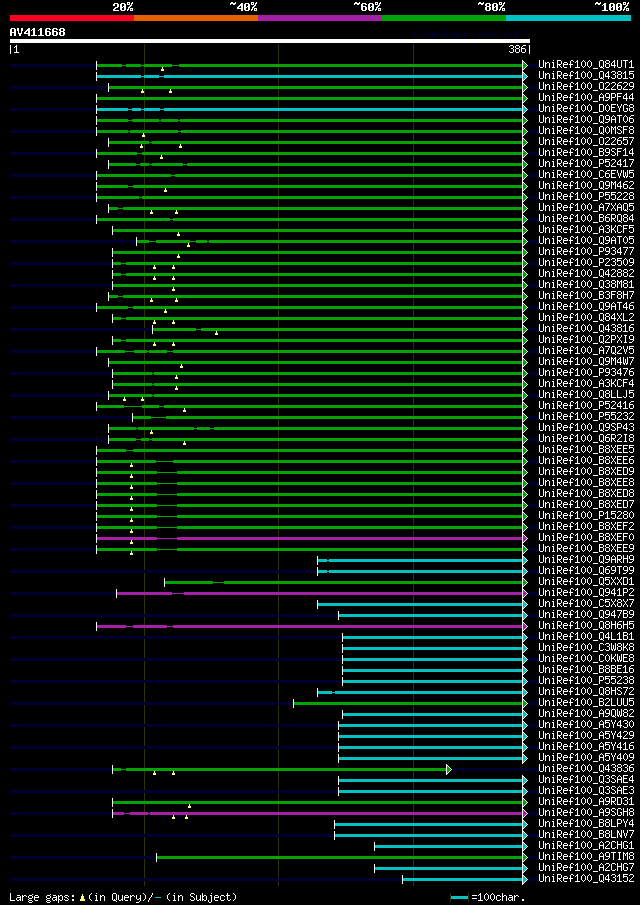Select the AV411668 query name
The height and width of the screenshot is (905, 640).
click(38, 32)
